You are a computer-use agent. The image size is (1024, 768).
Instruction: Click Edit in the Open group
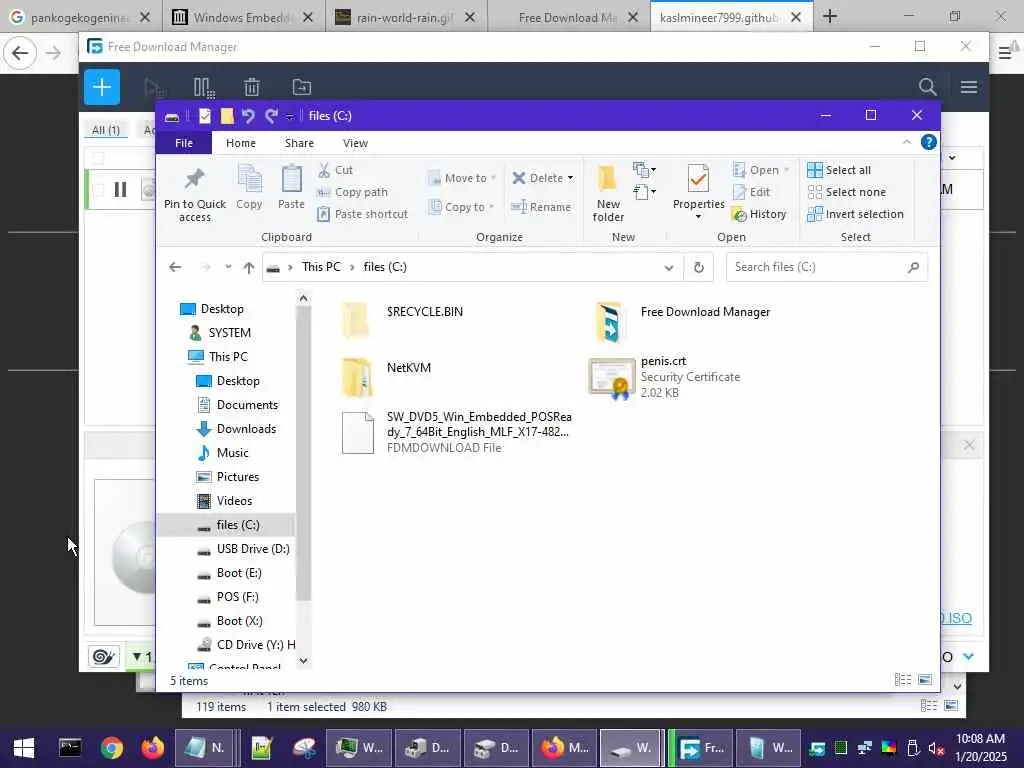pyautogui.click(x=752, y=192)
